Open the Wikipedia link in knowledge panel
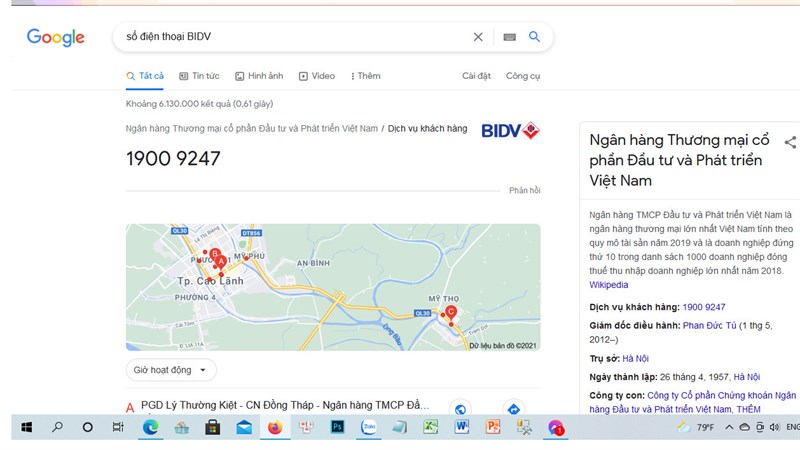The height and width of the screenshot is (450, 800). tap(609, 285)
